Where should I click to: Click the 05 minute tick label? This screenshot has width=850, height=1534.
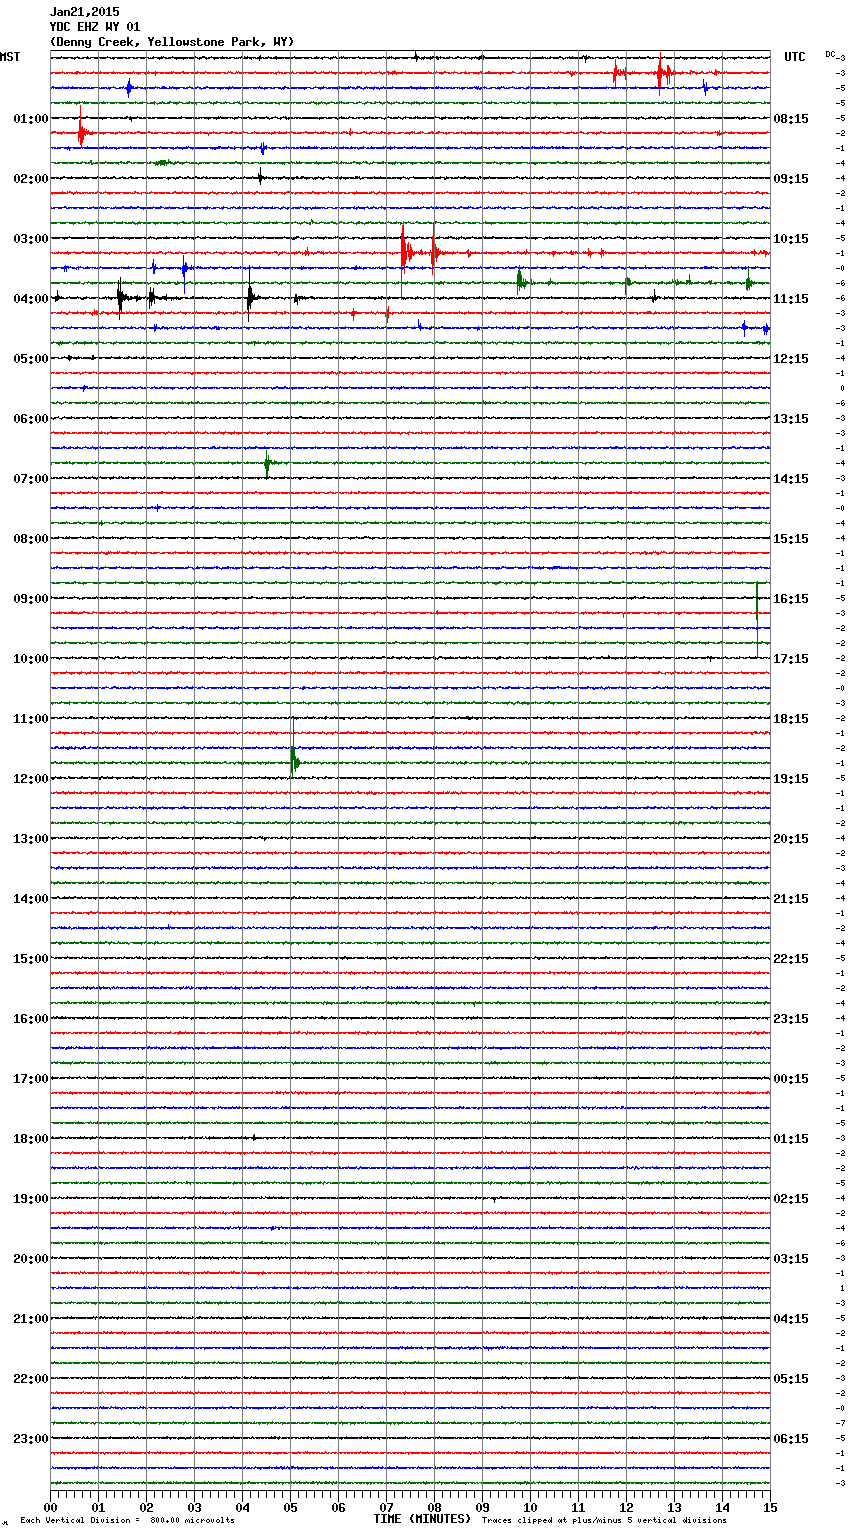[290, 1507]
